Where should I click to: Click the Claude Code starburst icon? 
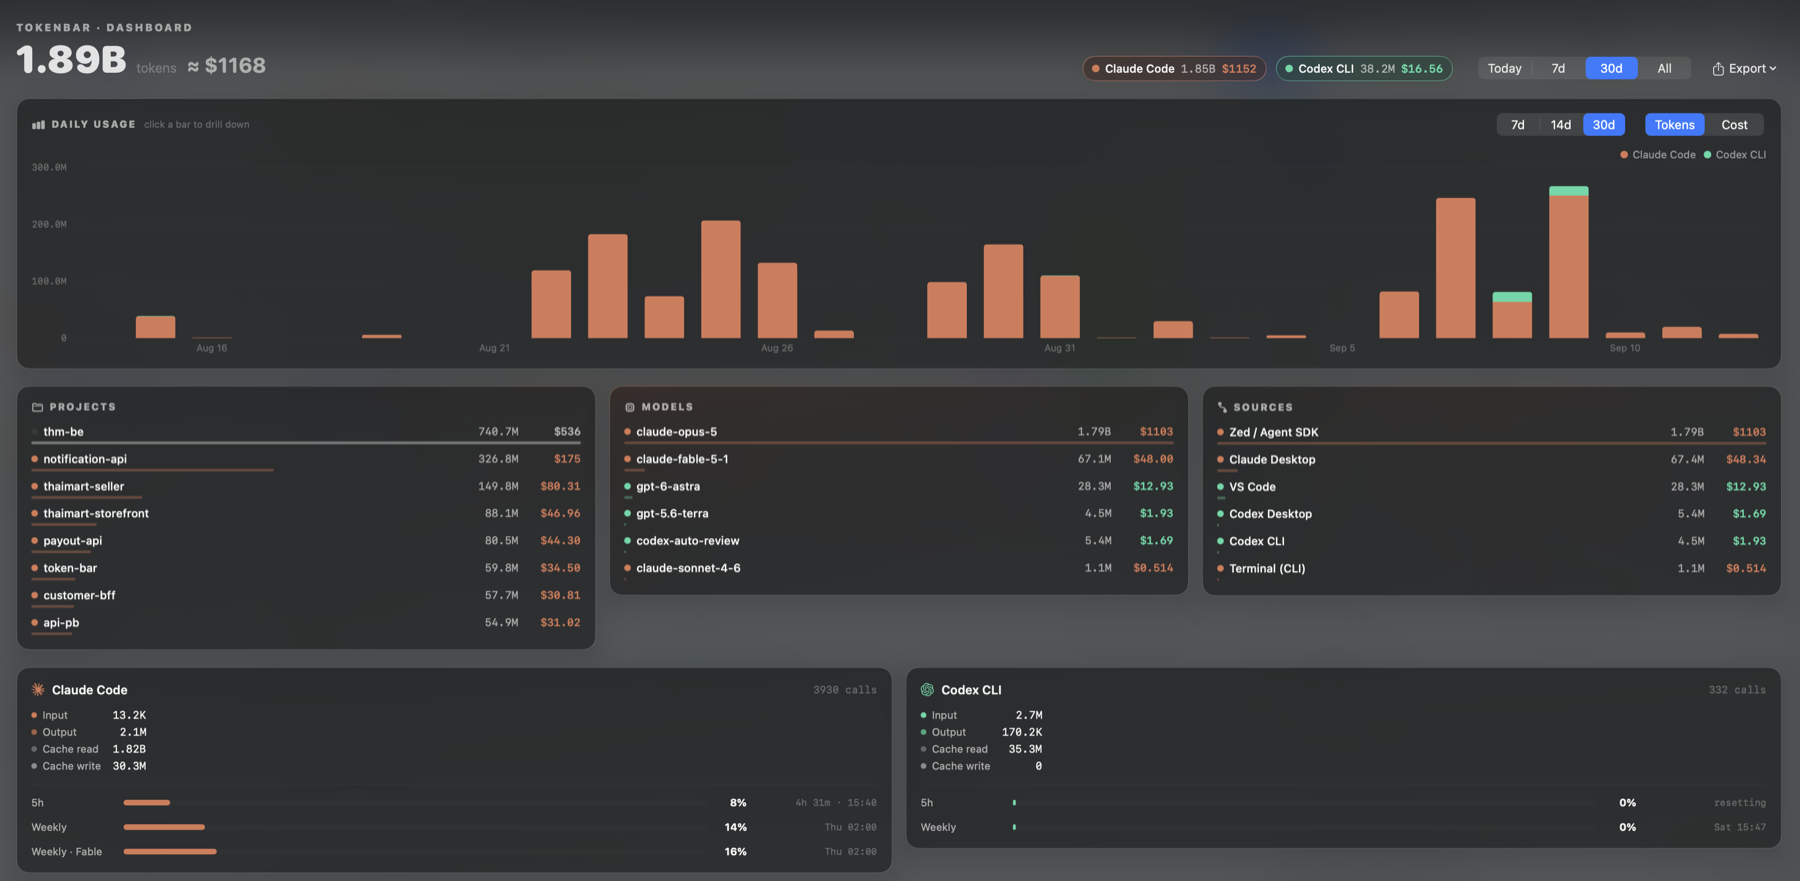[38, 690]
